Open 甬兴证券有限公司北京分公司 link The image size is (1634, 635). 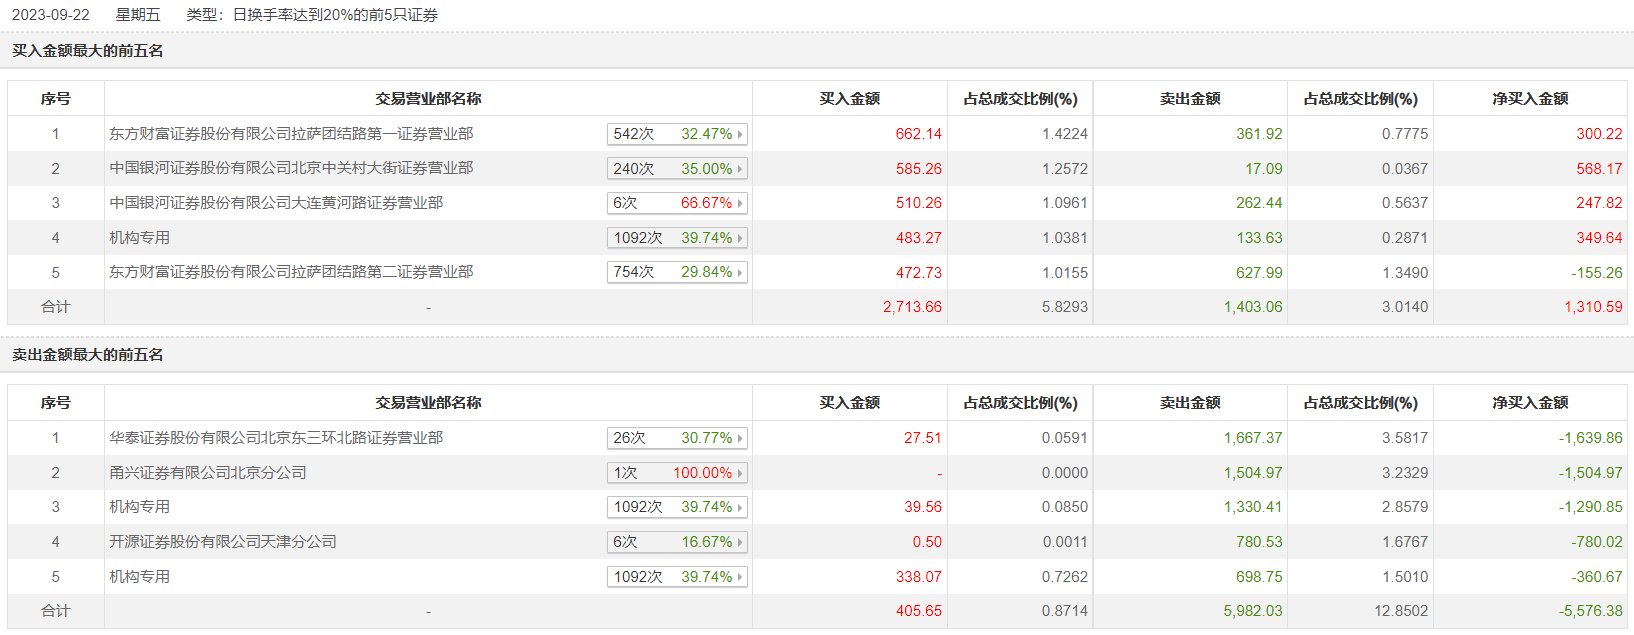(208, 473)
